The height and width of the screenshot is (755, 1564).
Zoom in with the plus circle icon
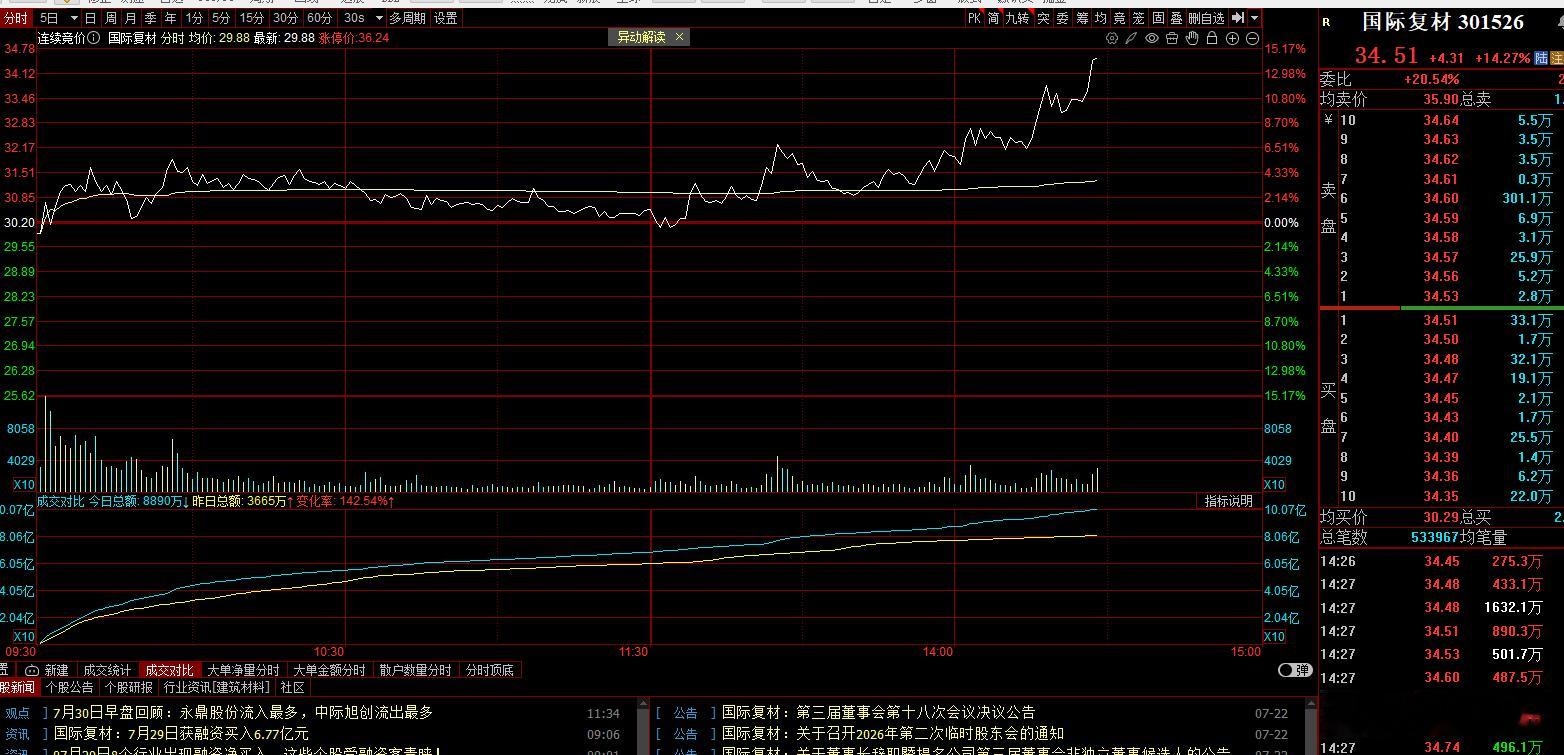[x=1233, y=38]
